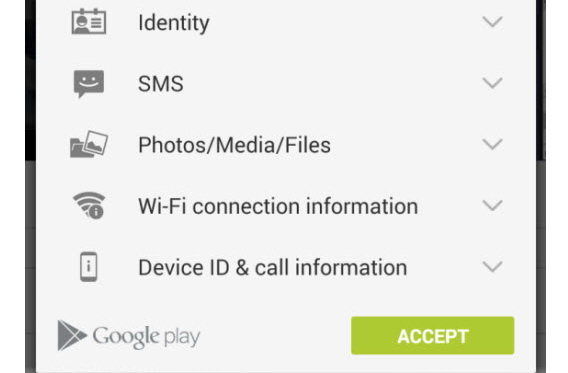Viewport: 568px width, 373px height.
Task: Accept the app permissions
Action: pos(433,336)
